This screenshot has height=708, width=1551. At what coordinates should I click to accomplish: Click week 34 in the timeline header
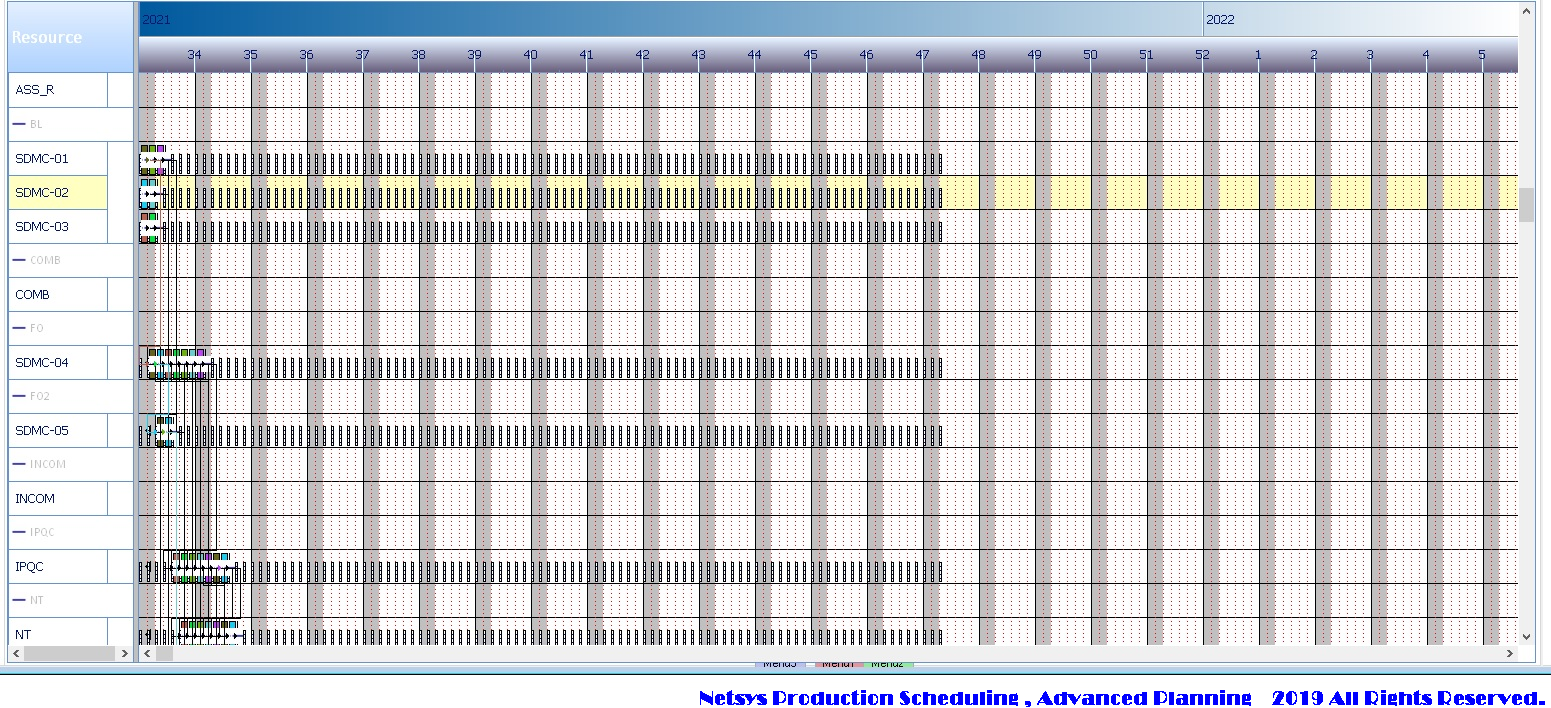pyautogui.click(x=194, y=55)
